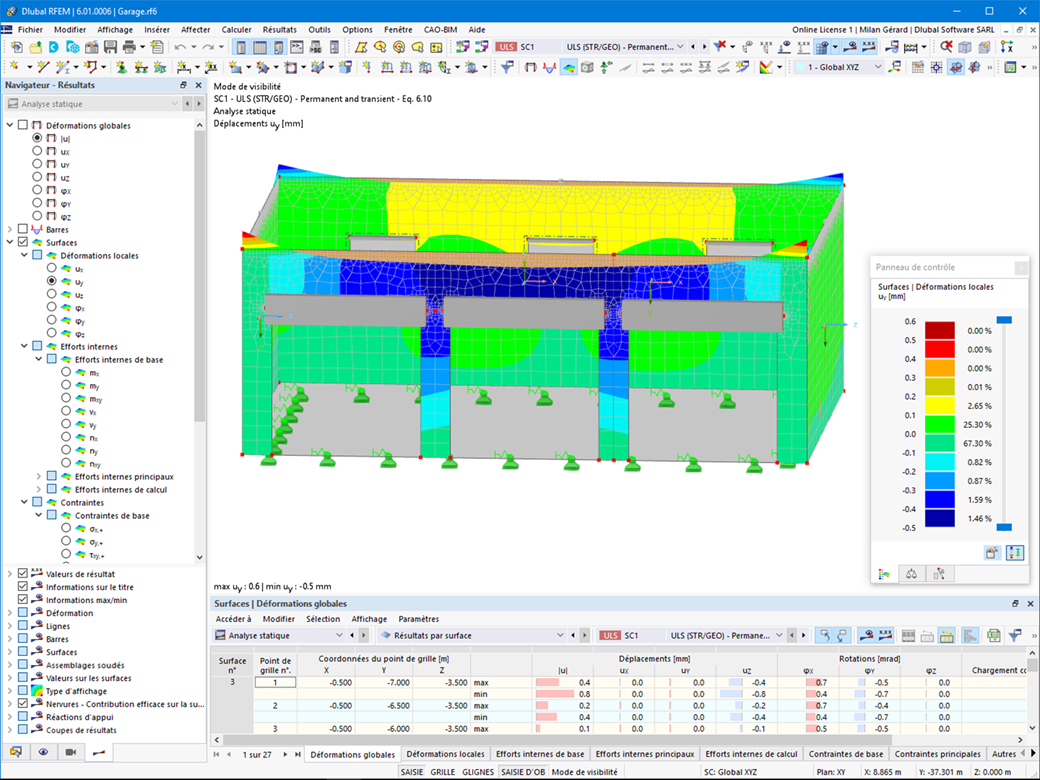Screen dimensions: 1040x780
Task: Click the save (floppy disk) toolbar icon
Action: pos(110,47)
